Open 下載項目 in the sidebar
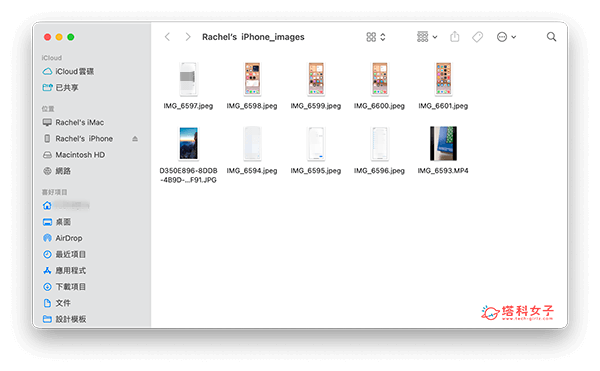The width and height of the screenshot is (600, 371). point(64,287)
